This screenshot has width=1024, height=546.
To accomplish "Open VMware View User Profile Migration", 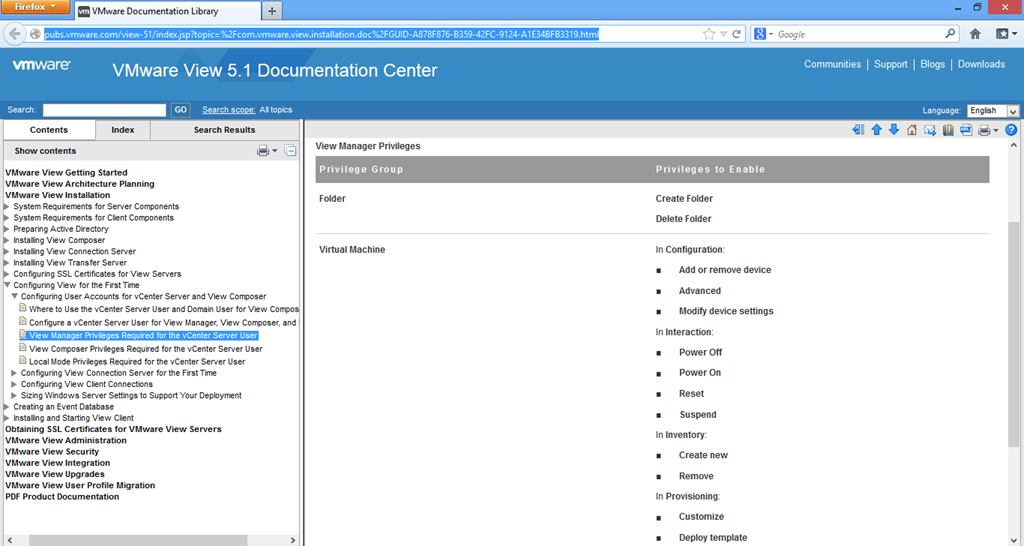I will pyautogui.click(x=80, y=485).
